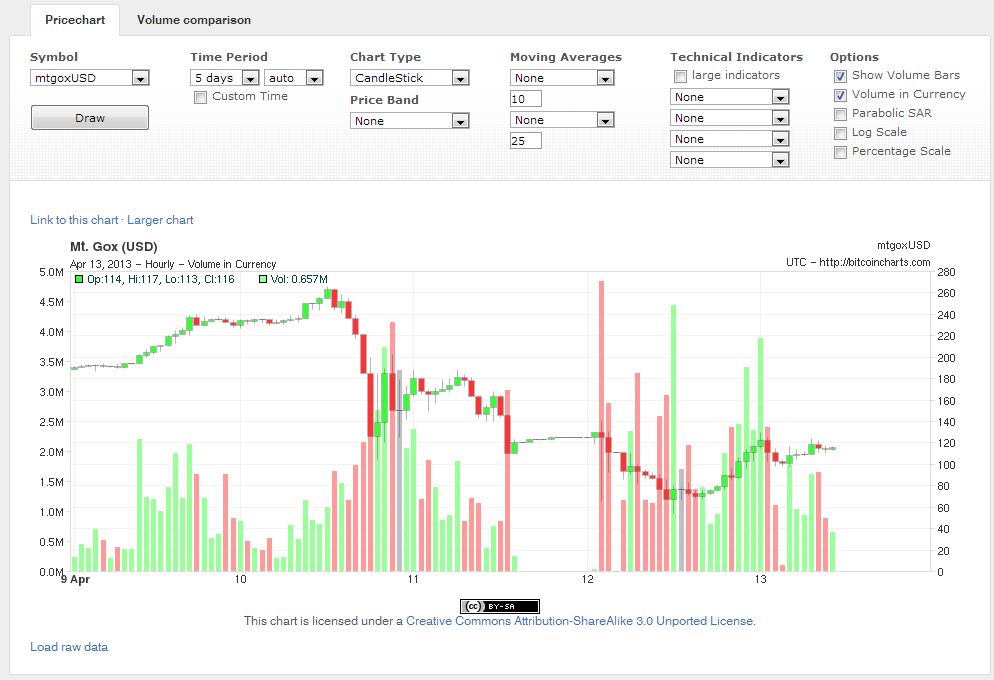Screen dimensions: 994x680
Task: Click the '9 Apr' date axis label
Action: click(75, 579)
